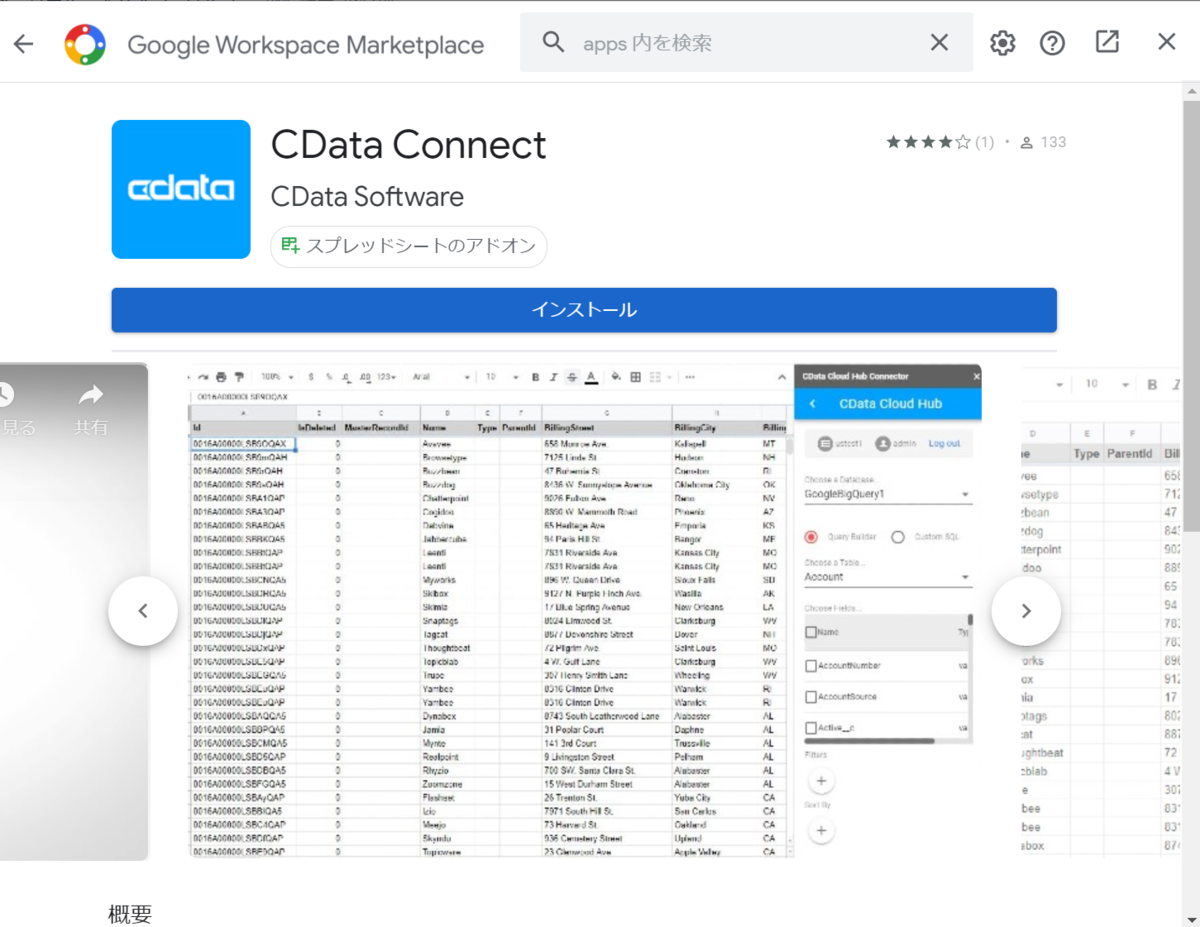Open Marketplace in a new window icon
This screenshot has height=927, width=1200.
[x=1107, y=42]
